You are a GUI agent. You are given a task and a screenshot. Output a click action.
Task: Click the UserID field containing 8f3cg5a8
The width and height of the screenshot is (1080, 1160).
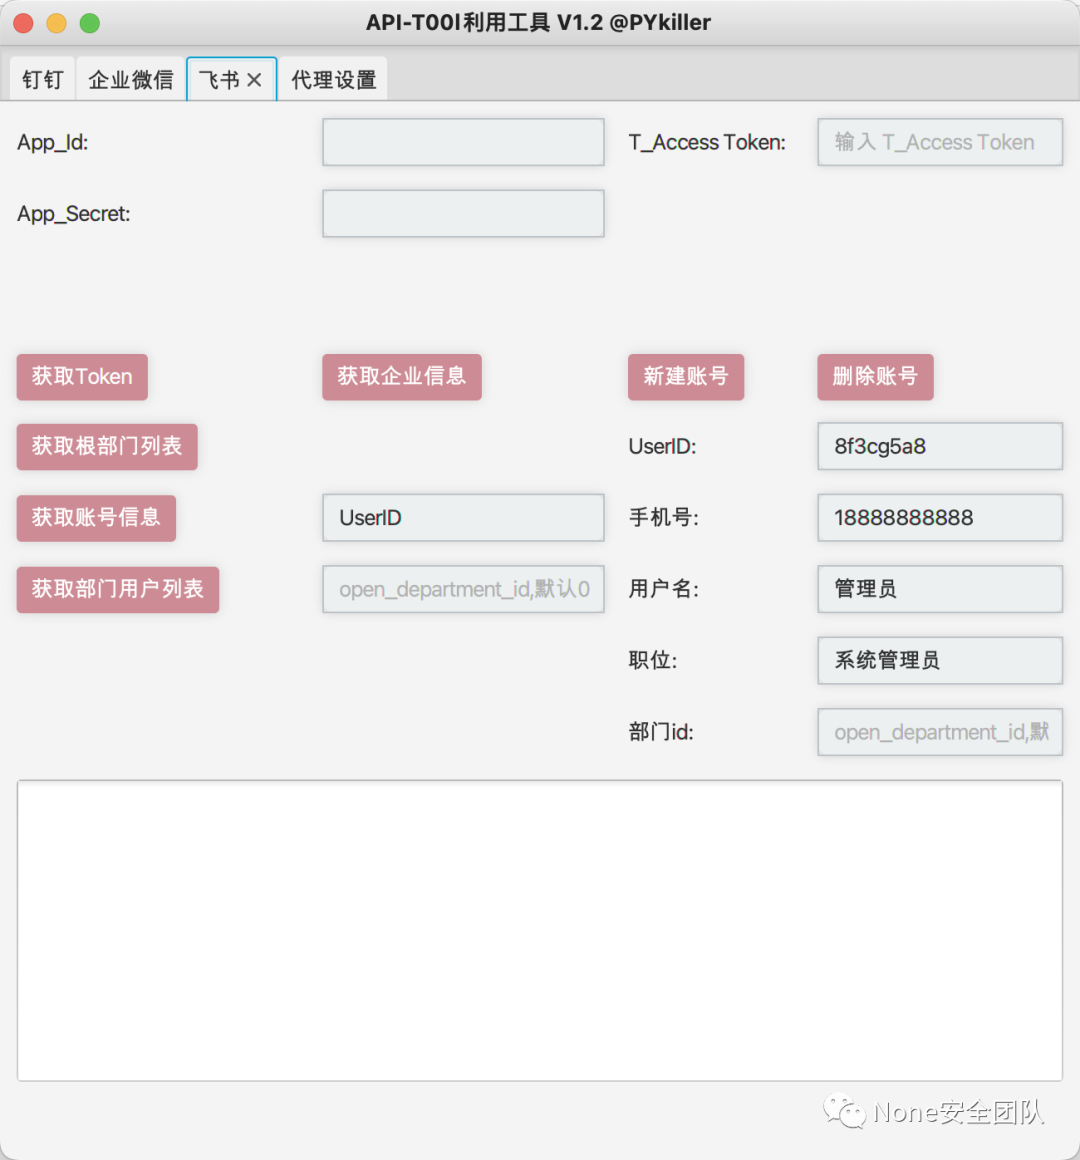click(x=940, y=446)
